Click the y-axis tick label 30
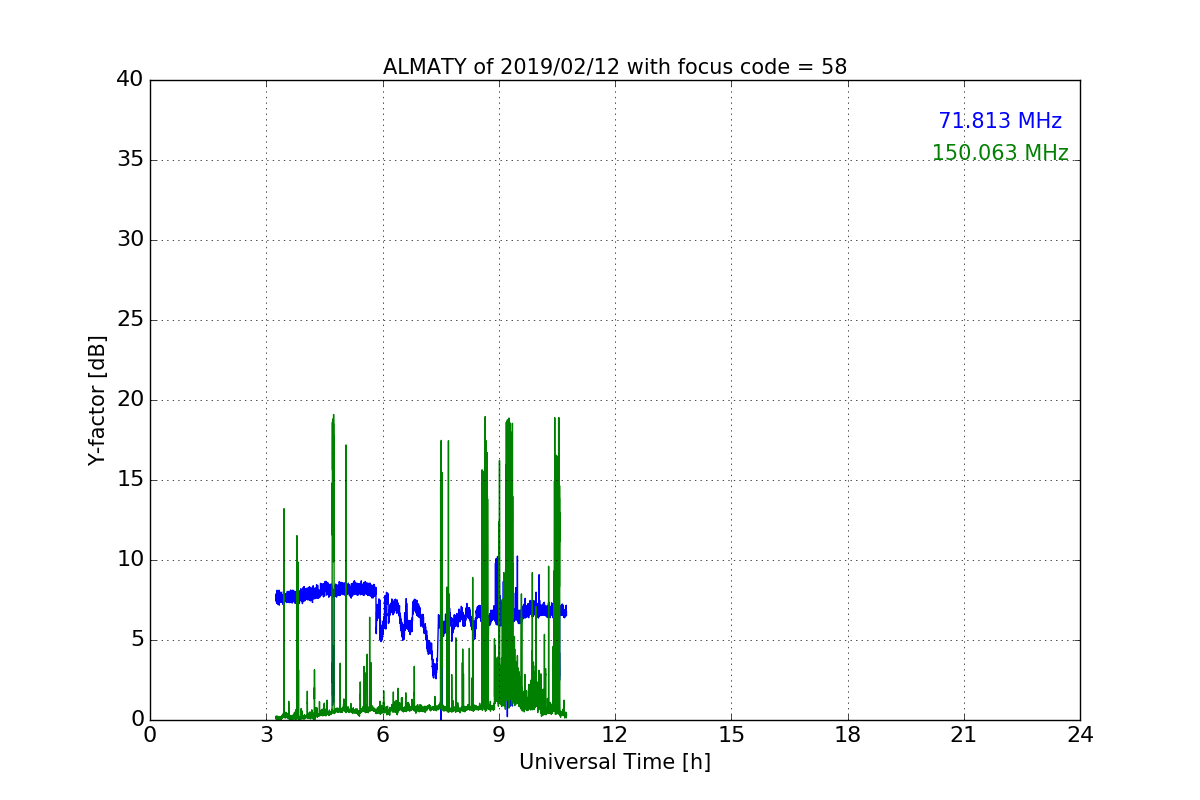 click(130, 240)
